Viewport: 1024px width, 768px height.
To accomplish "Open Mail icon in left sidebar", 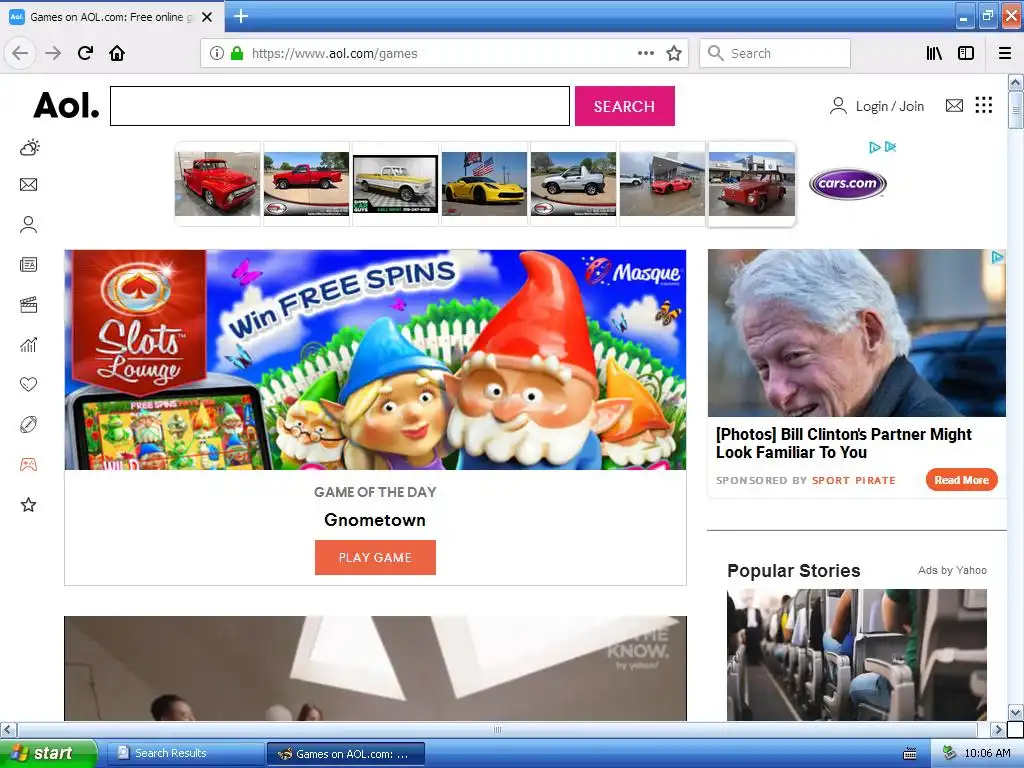I will pyautogui.click(x=29, y=185).
